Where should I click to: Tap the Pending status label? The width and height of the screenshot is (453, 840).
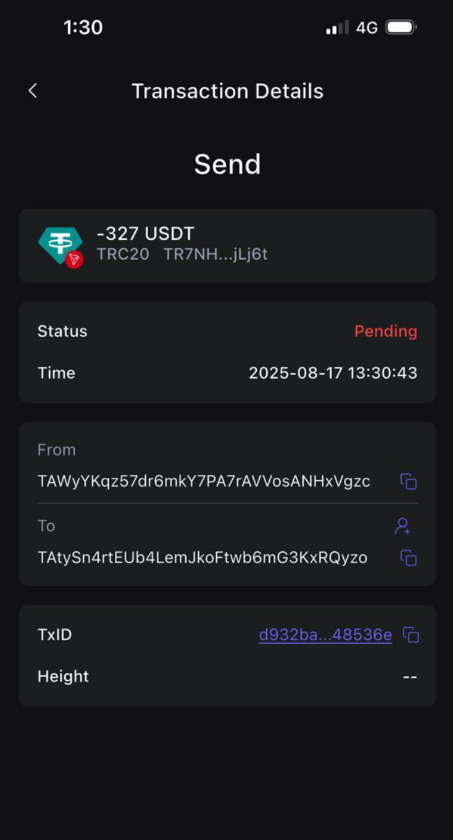(386, 331)
